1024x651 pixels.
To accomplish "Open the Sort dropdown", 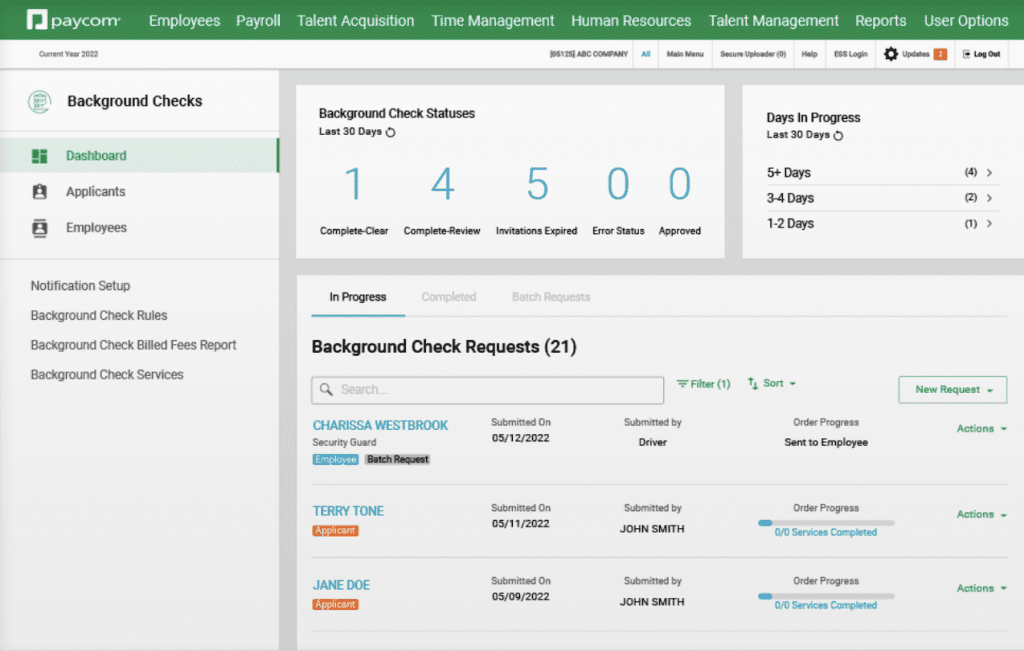I will click(772, 384).
